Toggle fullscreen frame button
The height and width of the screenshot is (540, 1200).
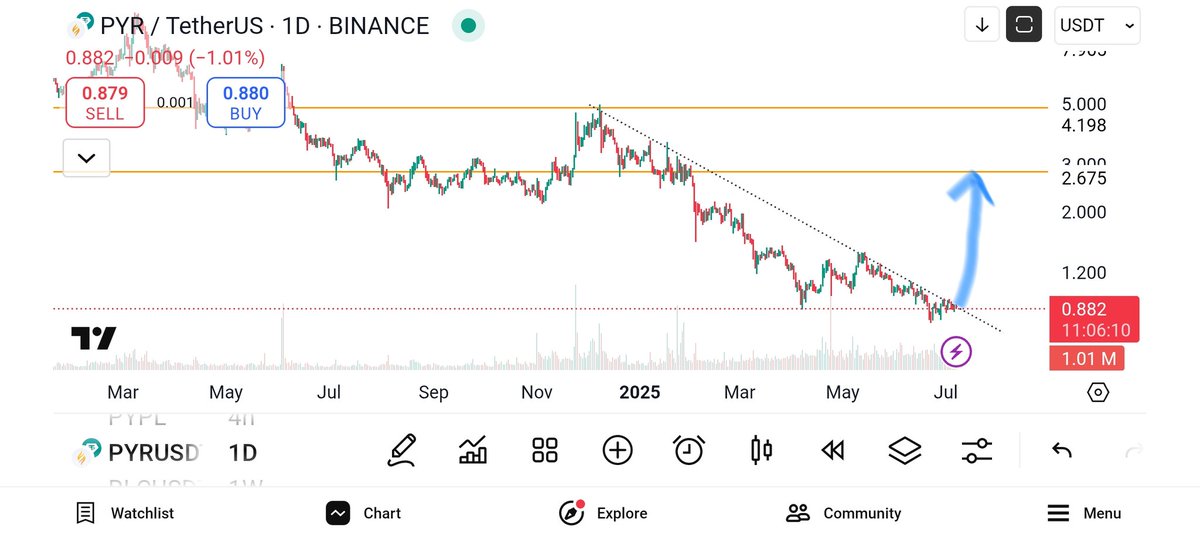[x=1024, y=25]
